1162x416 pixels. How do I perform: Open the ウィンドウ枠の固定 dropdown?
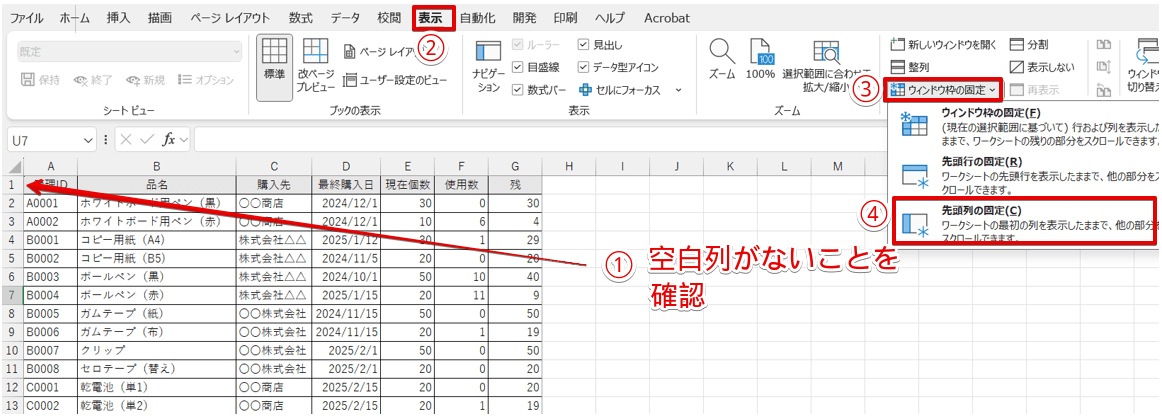click(x=945, y=90)
